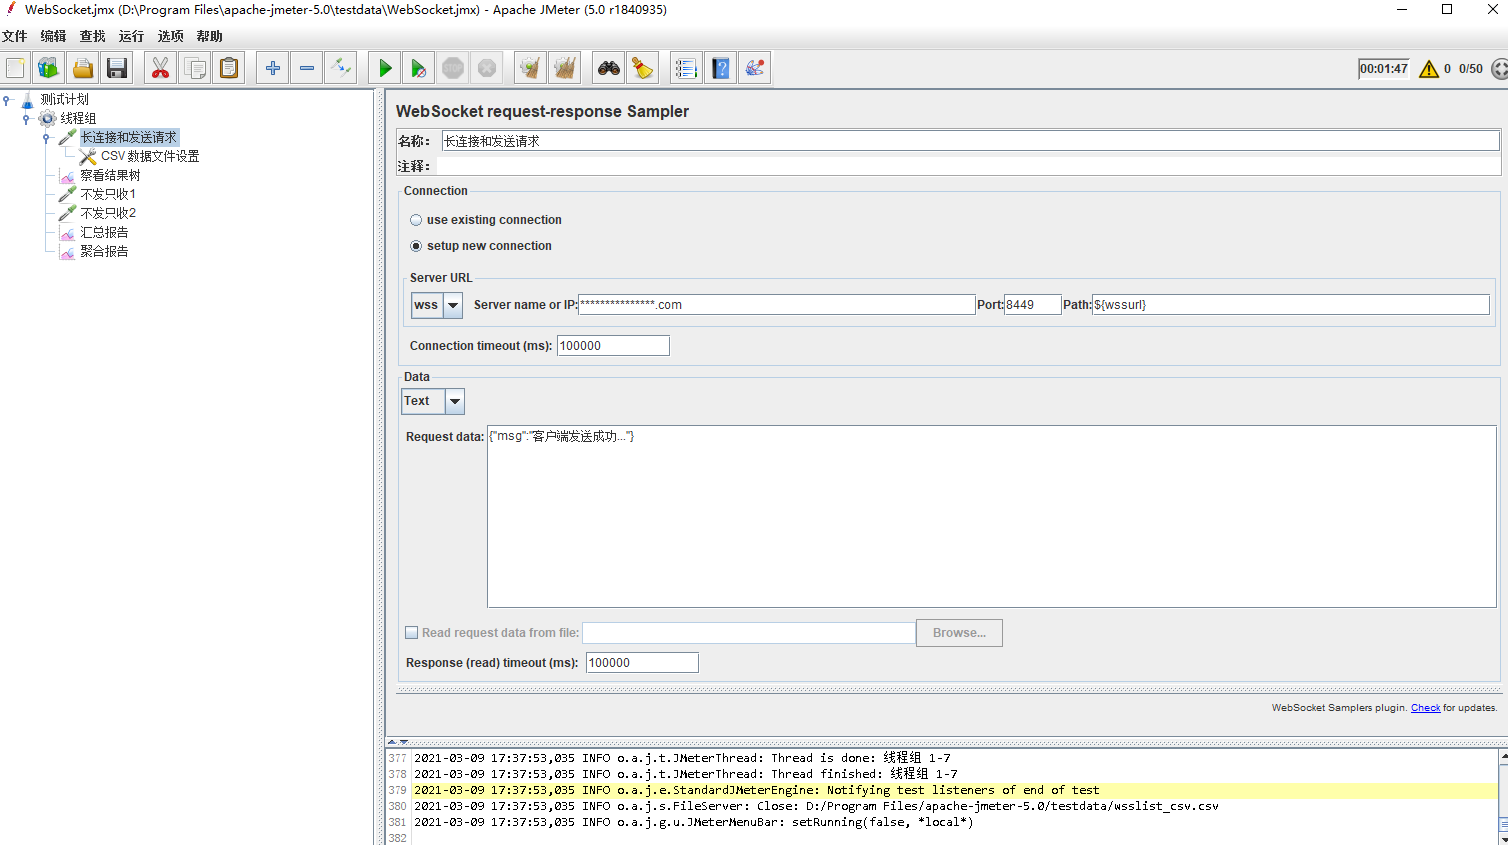Click the Save test plan icon
The width and height of the screenshot is (1508, 845).
coord(117,67)
